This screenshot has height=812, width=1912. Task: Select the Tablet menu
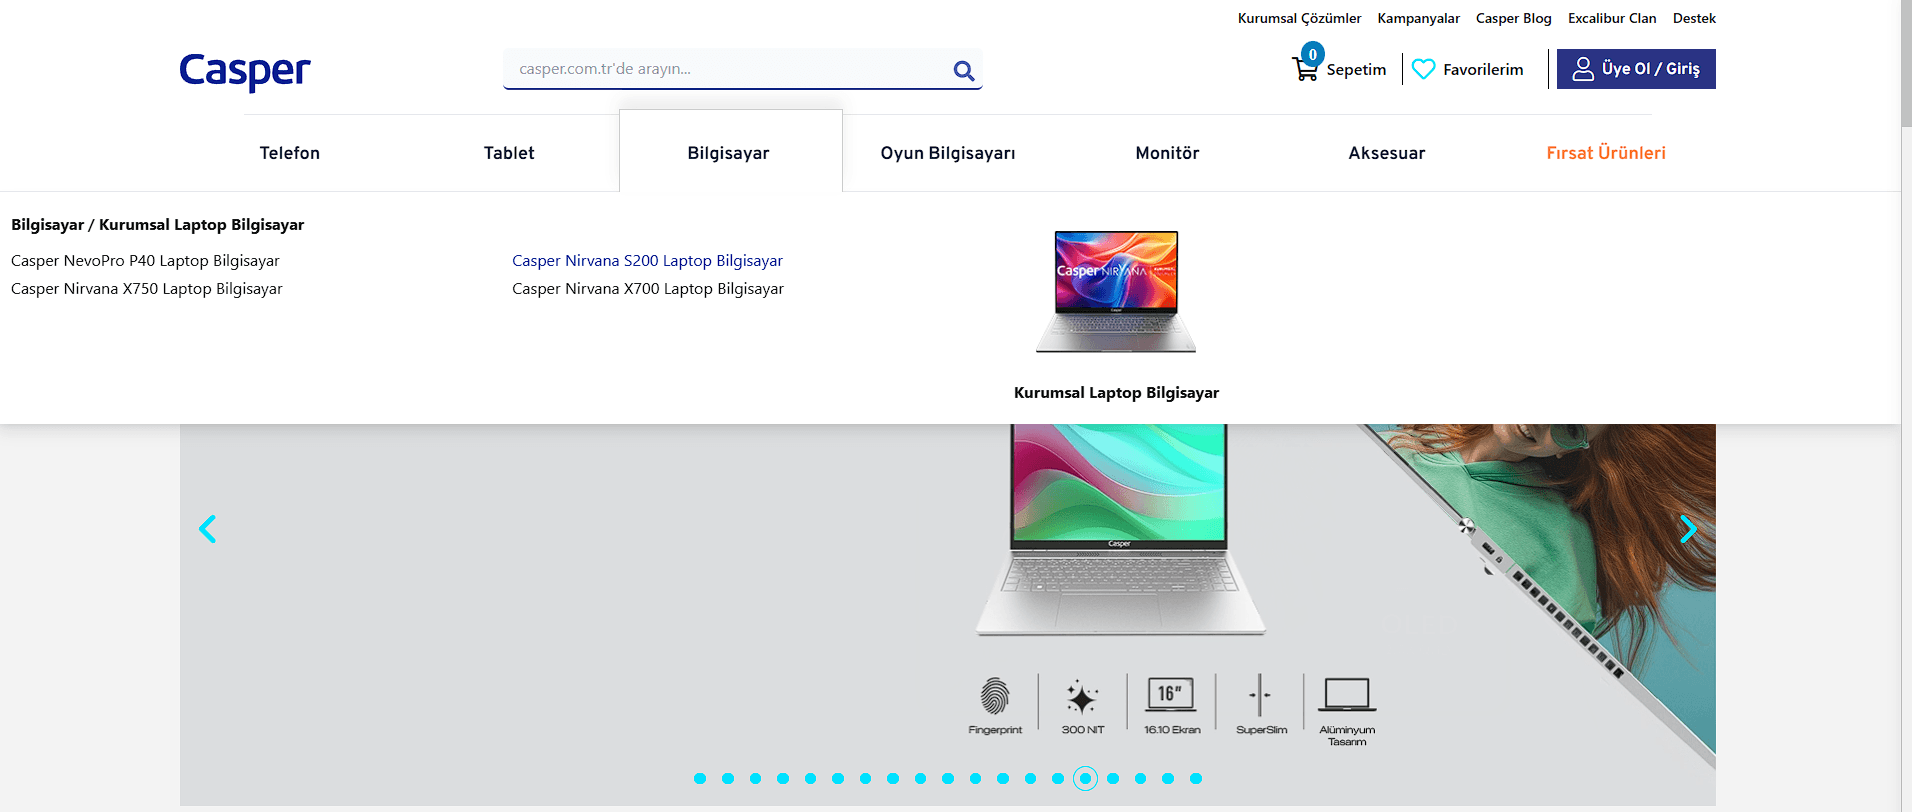[509, 153]
